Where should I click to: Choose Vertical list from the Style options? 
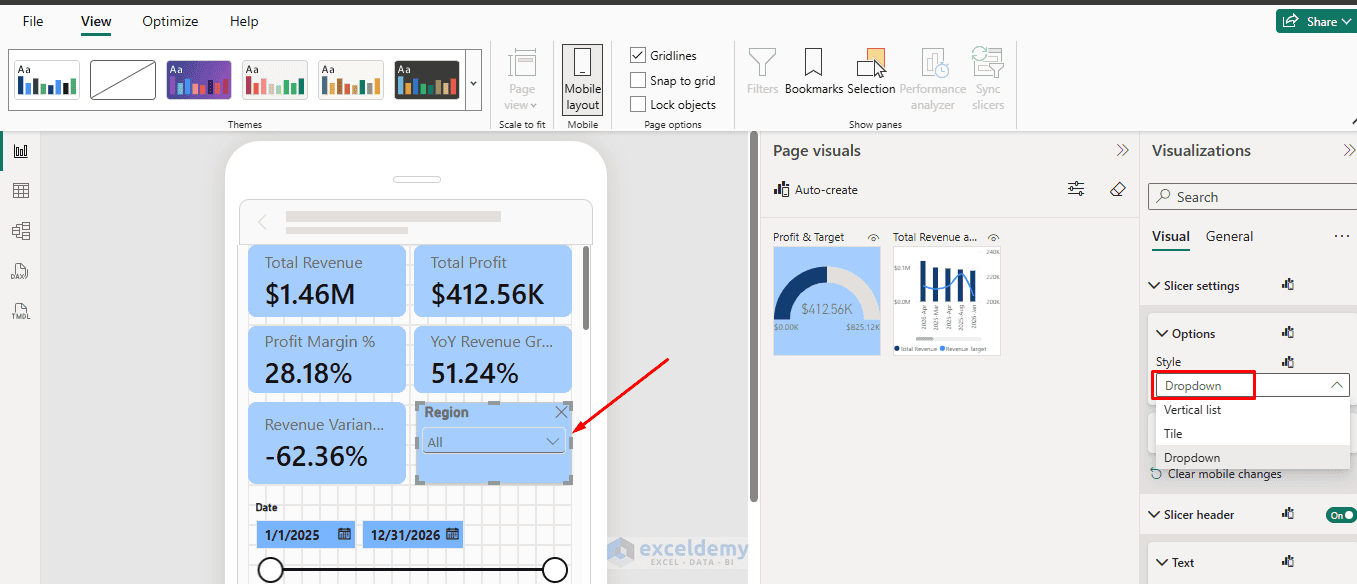click(1252, 410)
